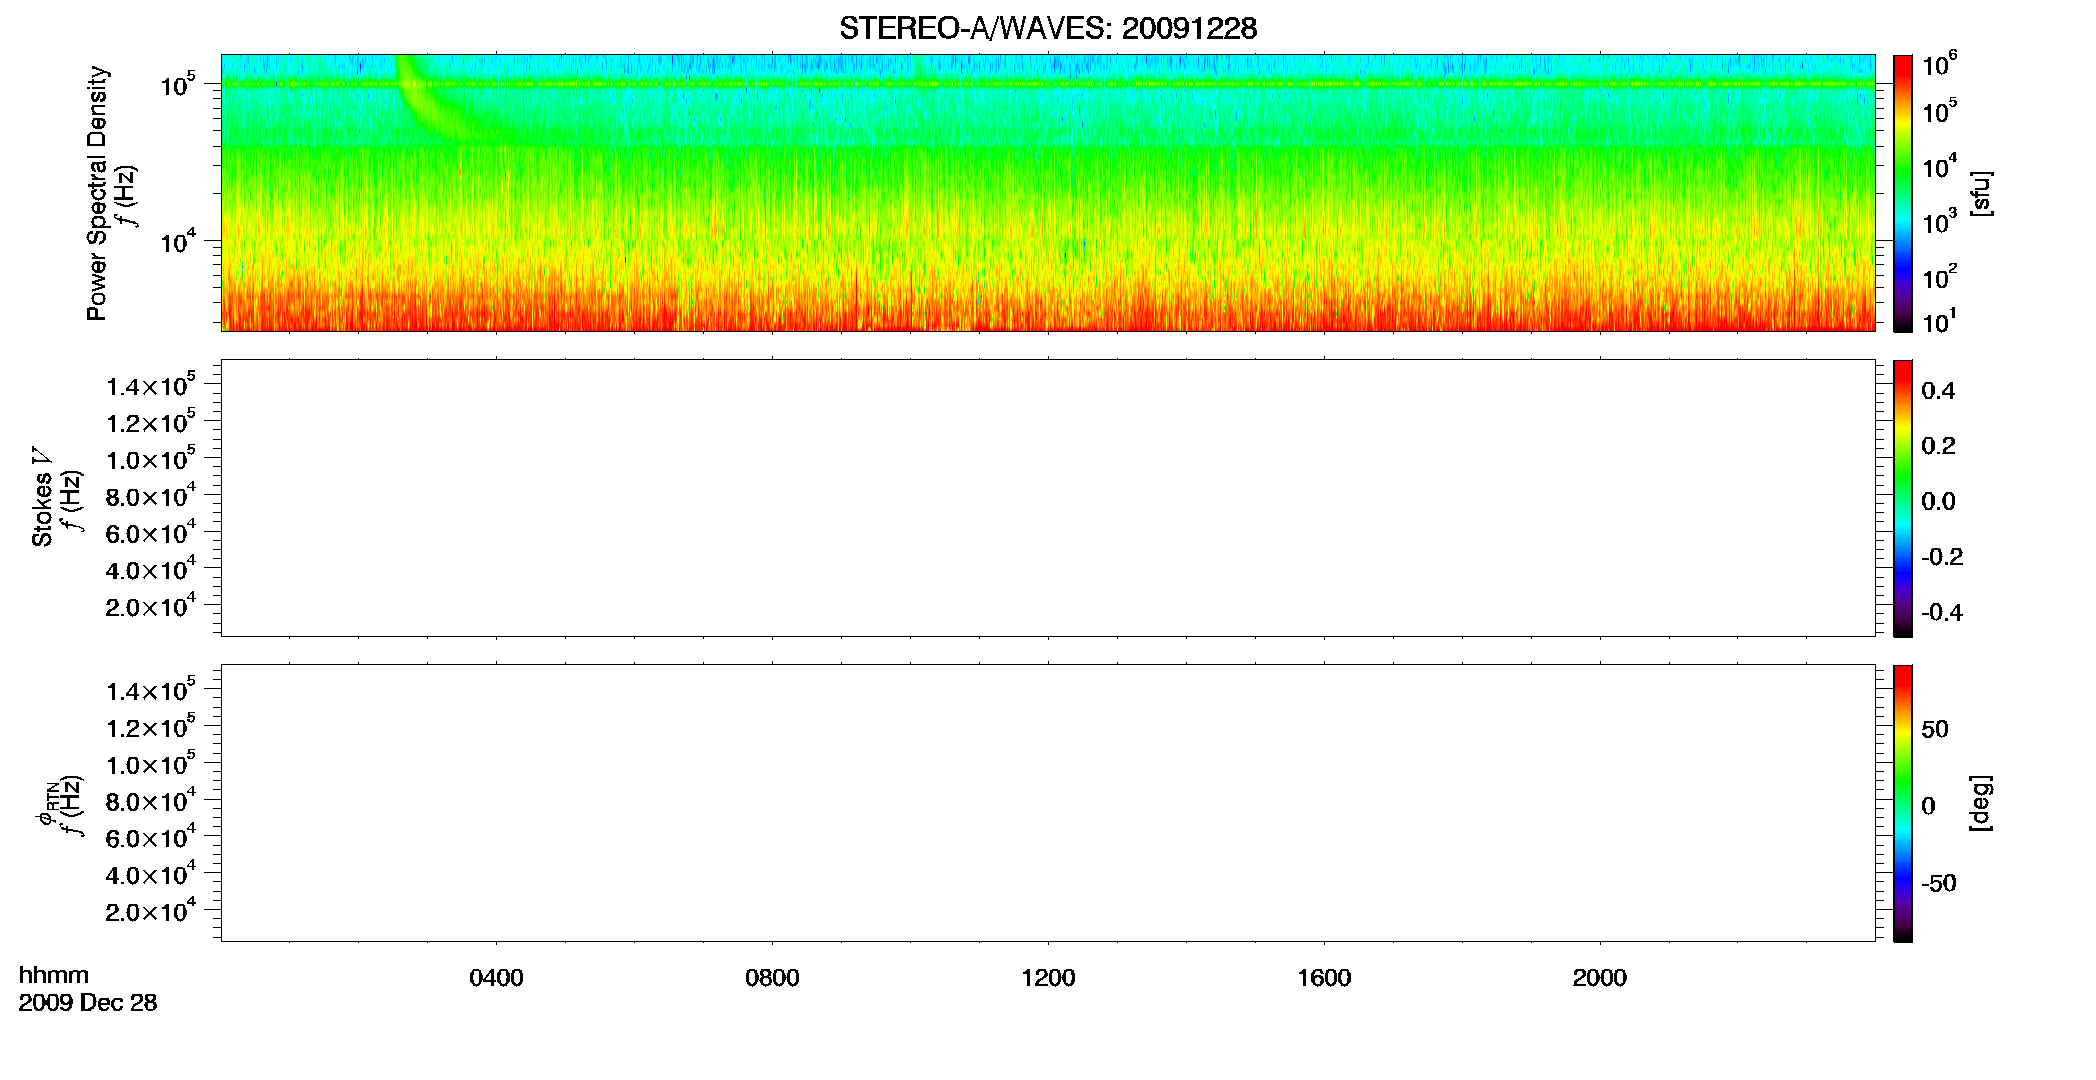2096x1080 pixels.
Task: Click the 2000 time axis label
Action: (x=1600, y=978)
